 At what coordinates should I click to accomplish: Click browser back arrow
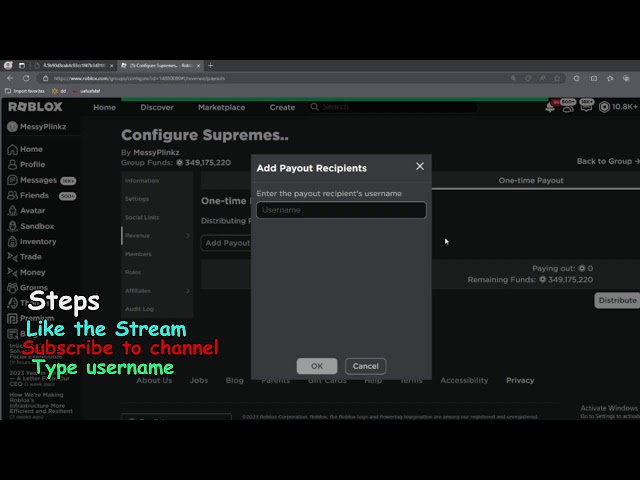click(x=10, y=78)
